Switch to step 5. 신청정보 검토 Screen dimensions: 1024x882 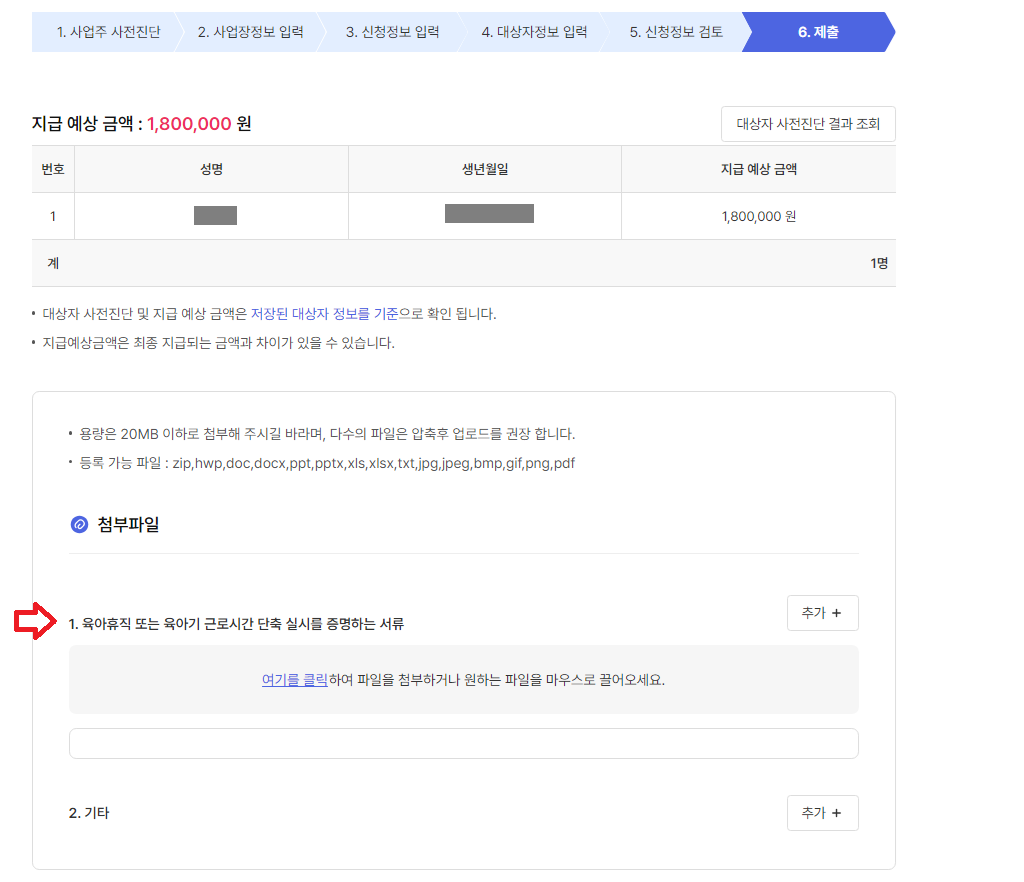tap(676, 32)
